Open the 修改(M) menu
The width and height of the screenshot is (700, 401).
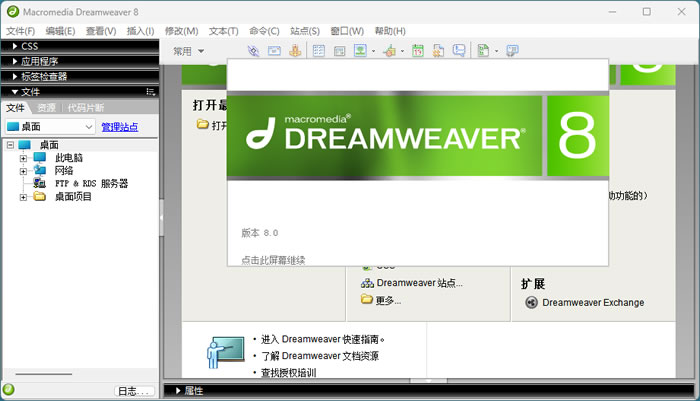click(181, 31)
